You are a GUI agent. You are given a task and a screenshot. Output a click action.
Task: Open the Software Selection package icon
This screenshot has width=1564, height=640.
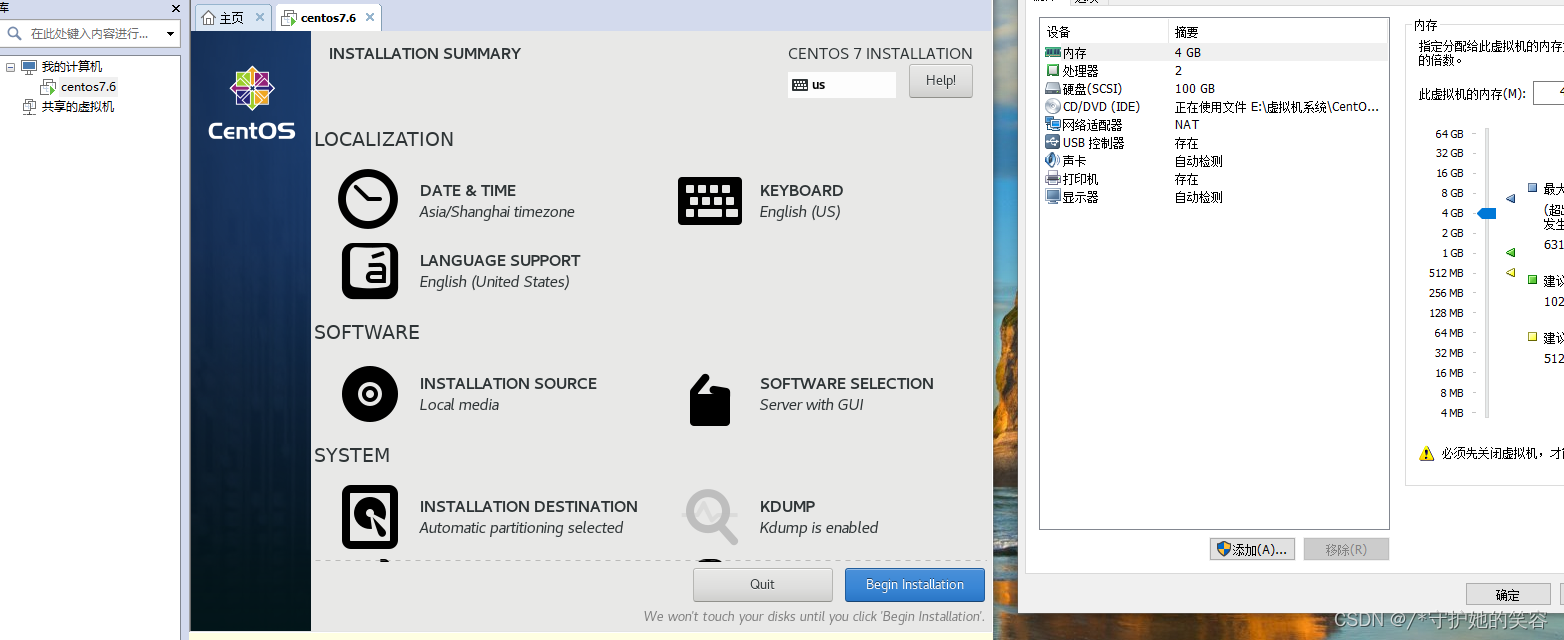tap(710, 400)
